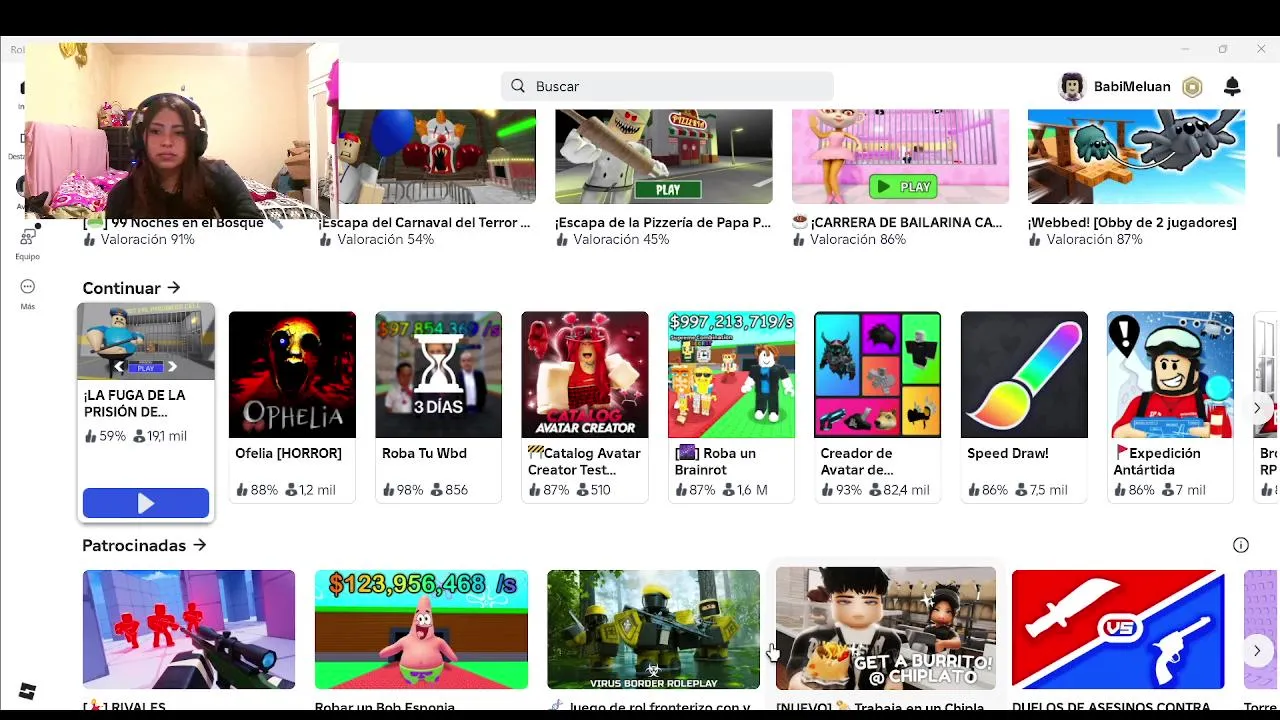Open Virus Border Roleplay thumbnail
1280x720 pixels.
(653, 630)
